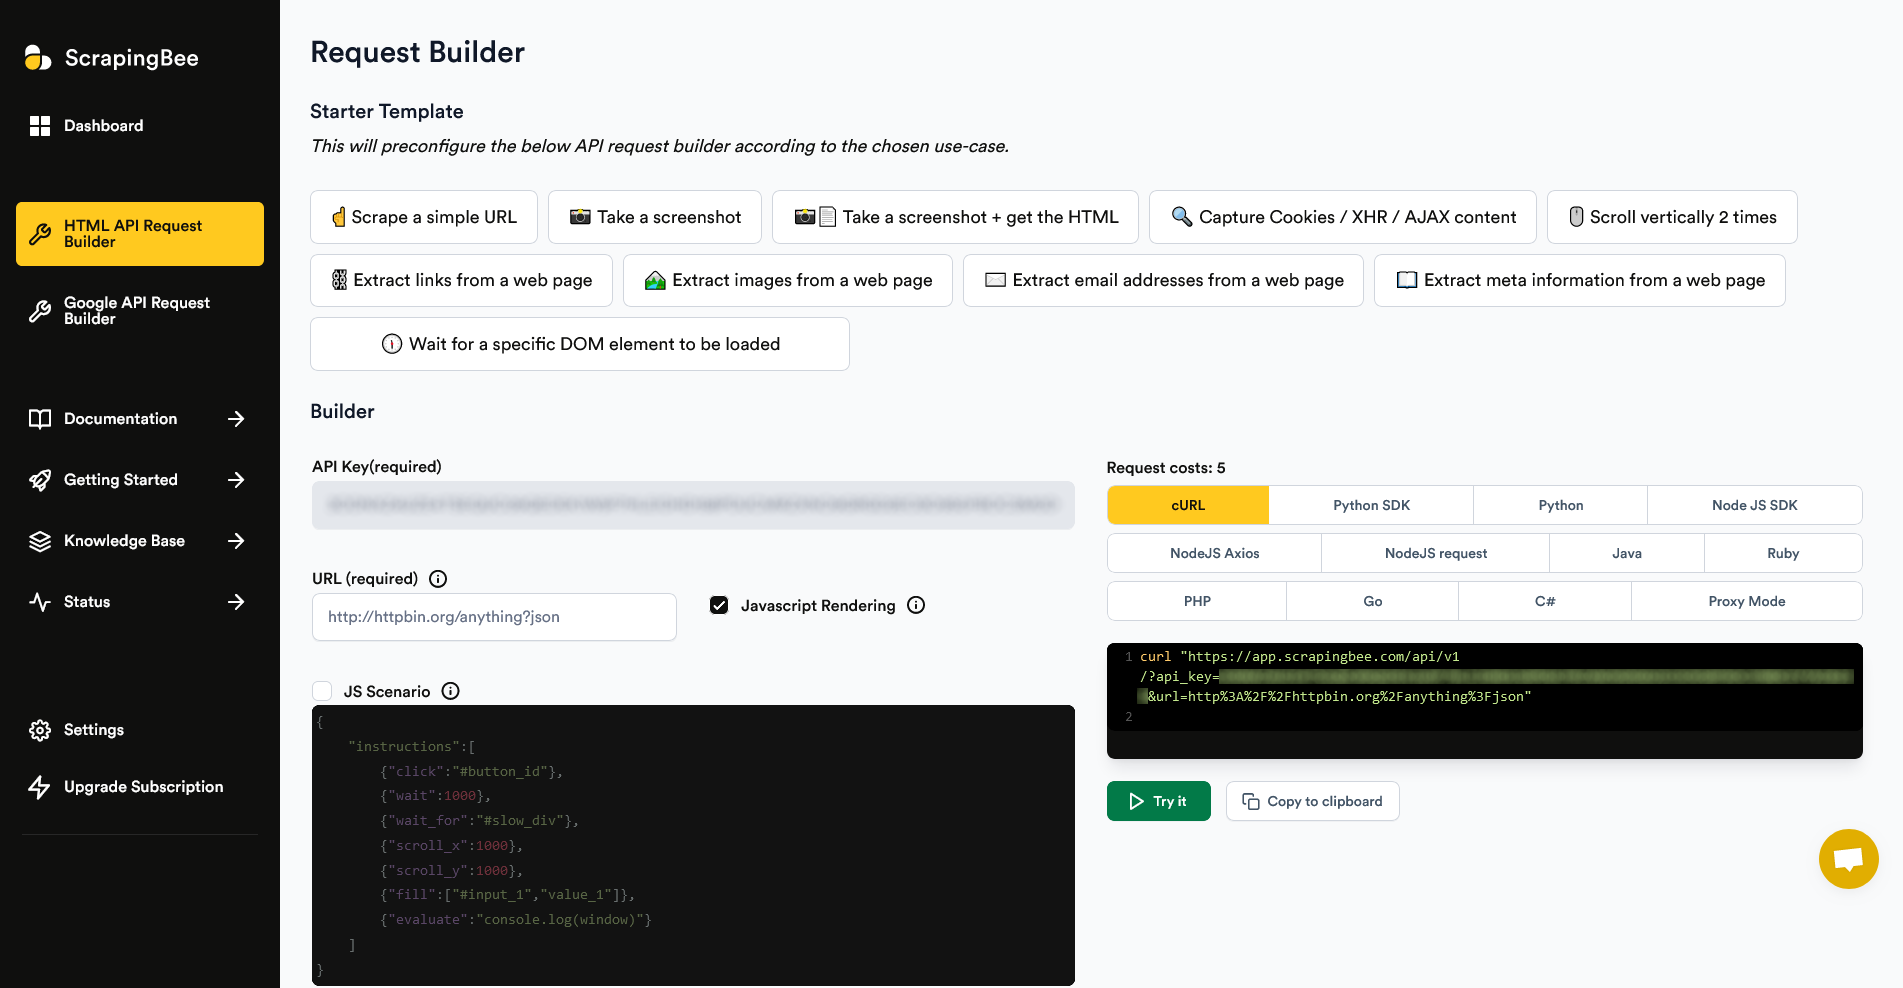The height and width of the screenshot is (988, 1903).
Task: Click the Knowledge Base layers icon
Action: [x=40, y=541]
